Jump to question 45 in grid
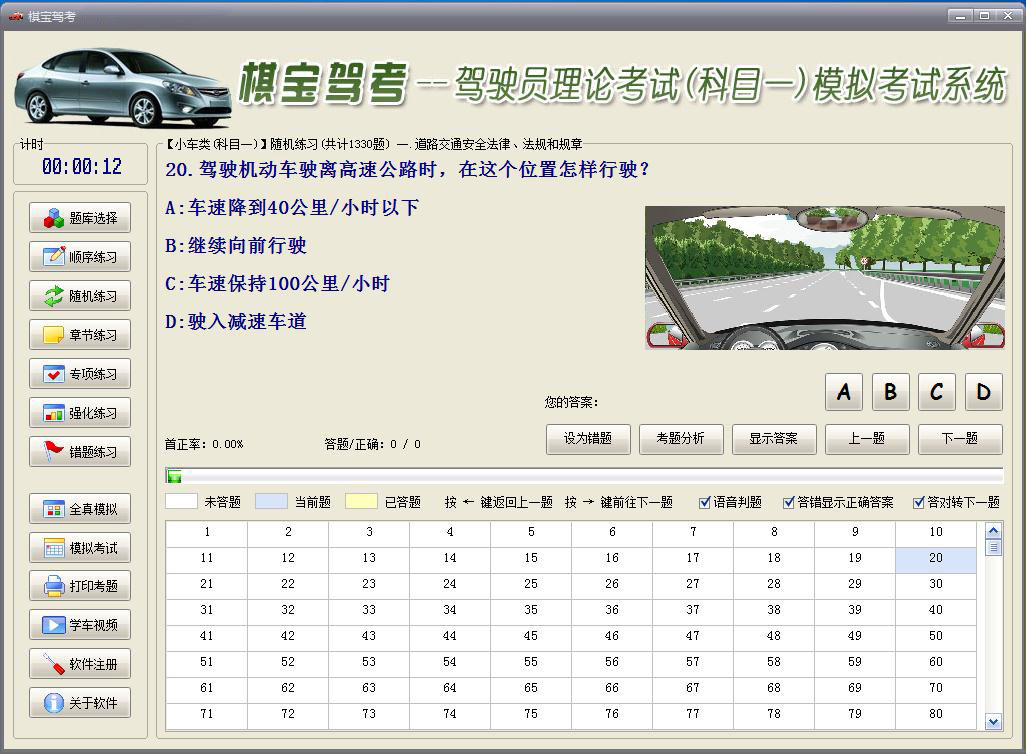This screenshot has height=754, width=1026. pyautogui.click(x=531, y=636)
